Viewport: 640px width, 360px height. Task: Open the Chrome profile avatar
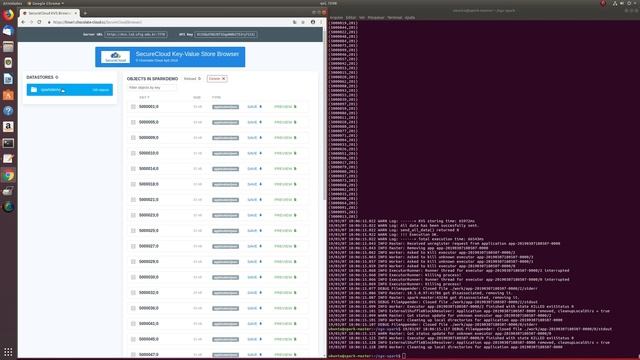pos(313,22)
